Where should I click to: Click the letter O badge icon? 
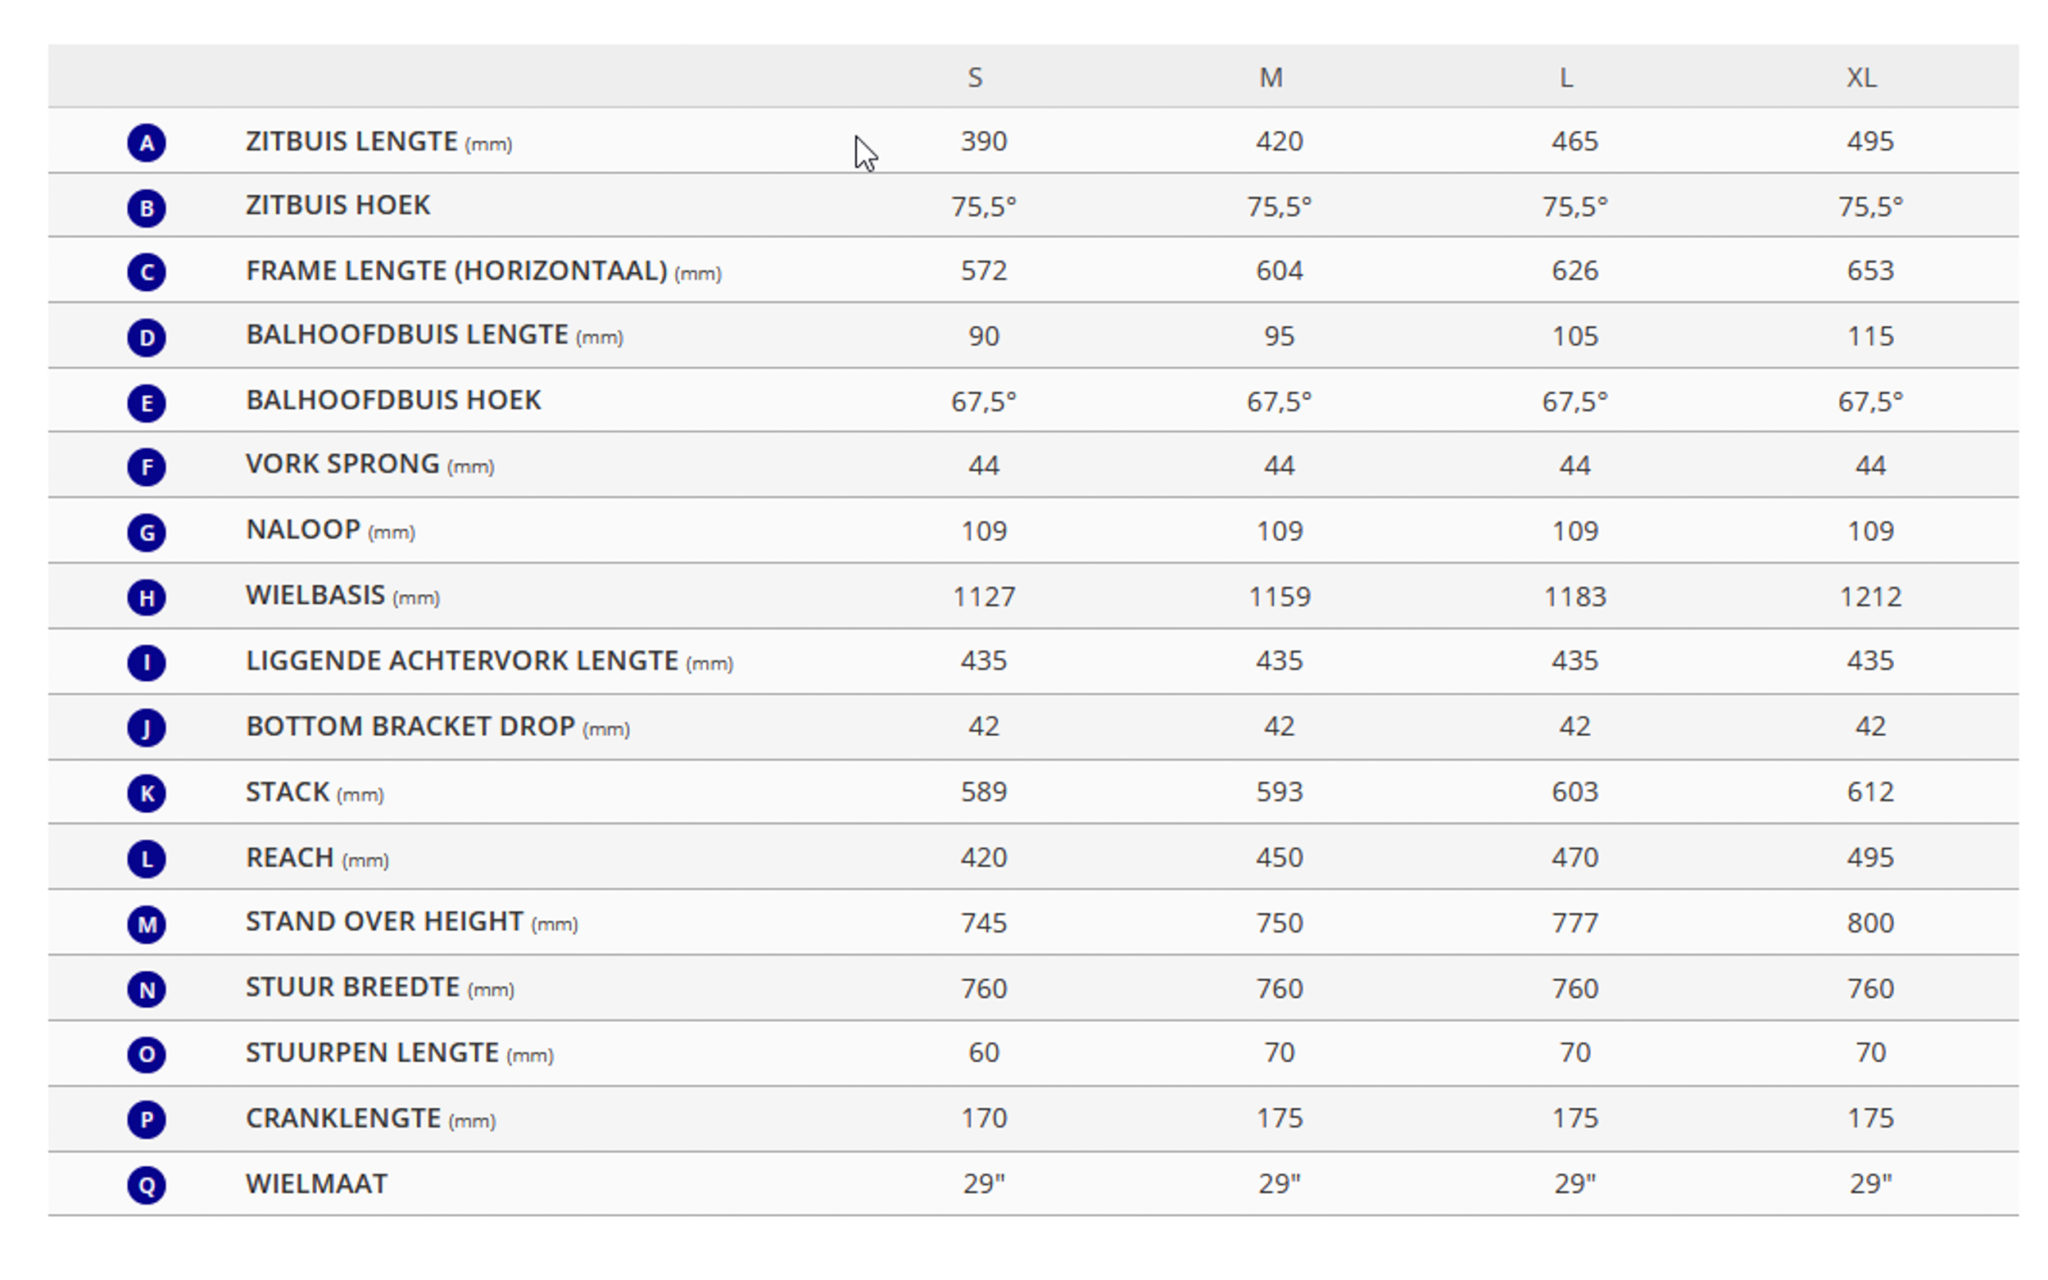pos(146,1054)
